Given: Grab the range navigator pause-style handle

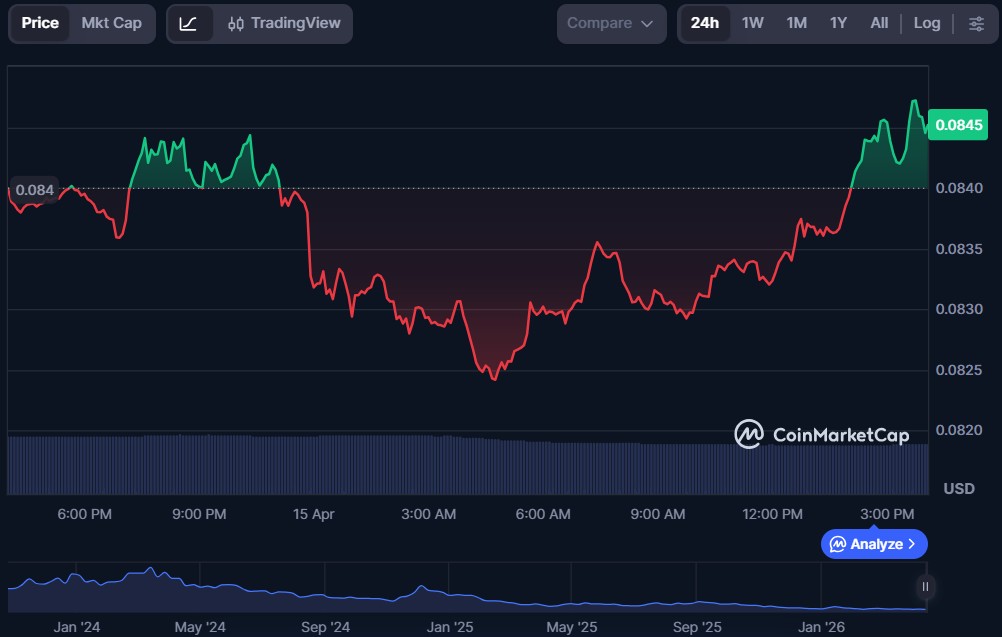Looking at the screenshot, I should pos(925,587).
